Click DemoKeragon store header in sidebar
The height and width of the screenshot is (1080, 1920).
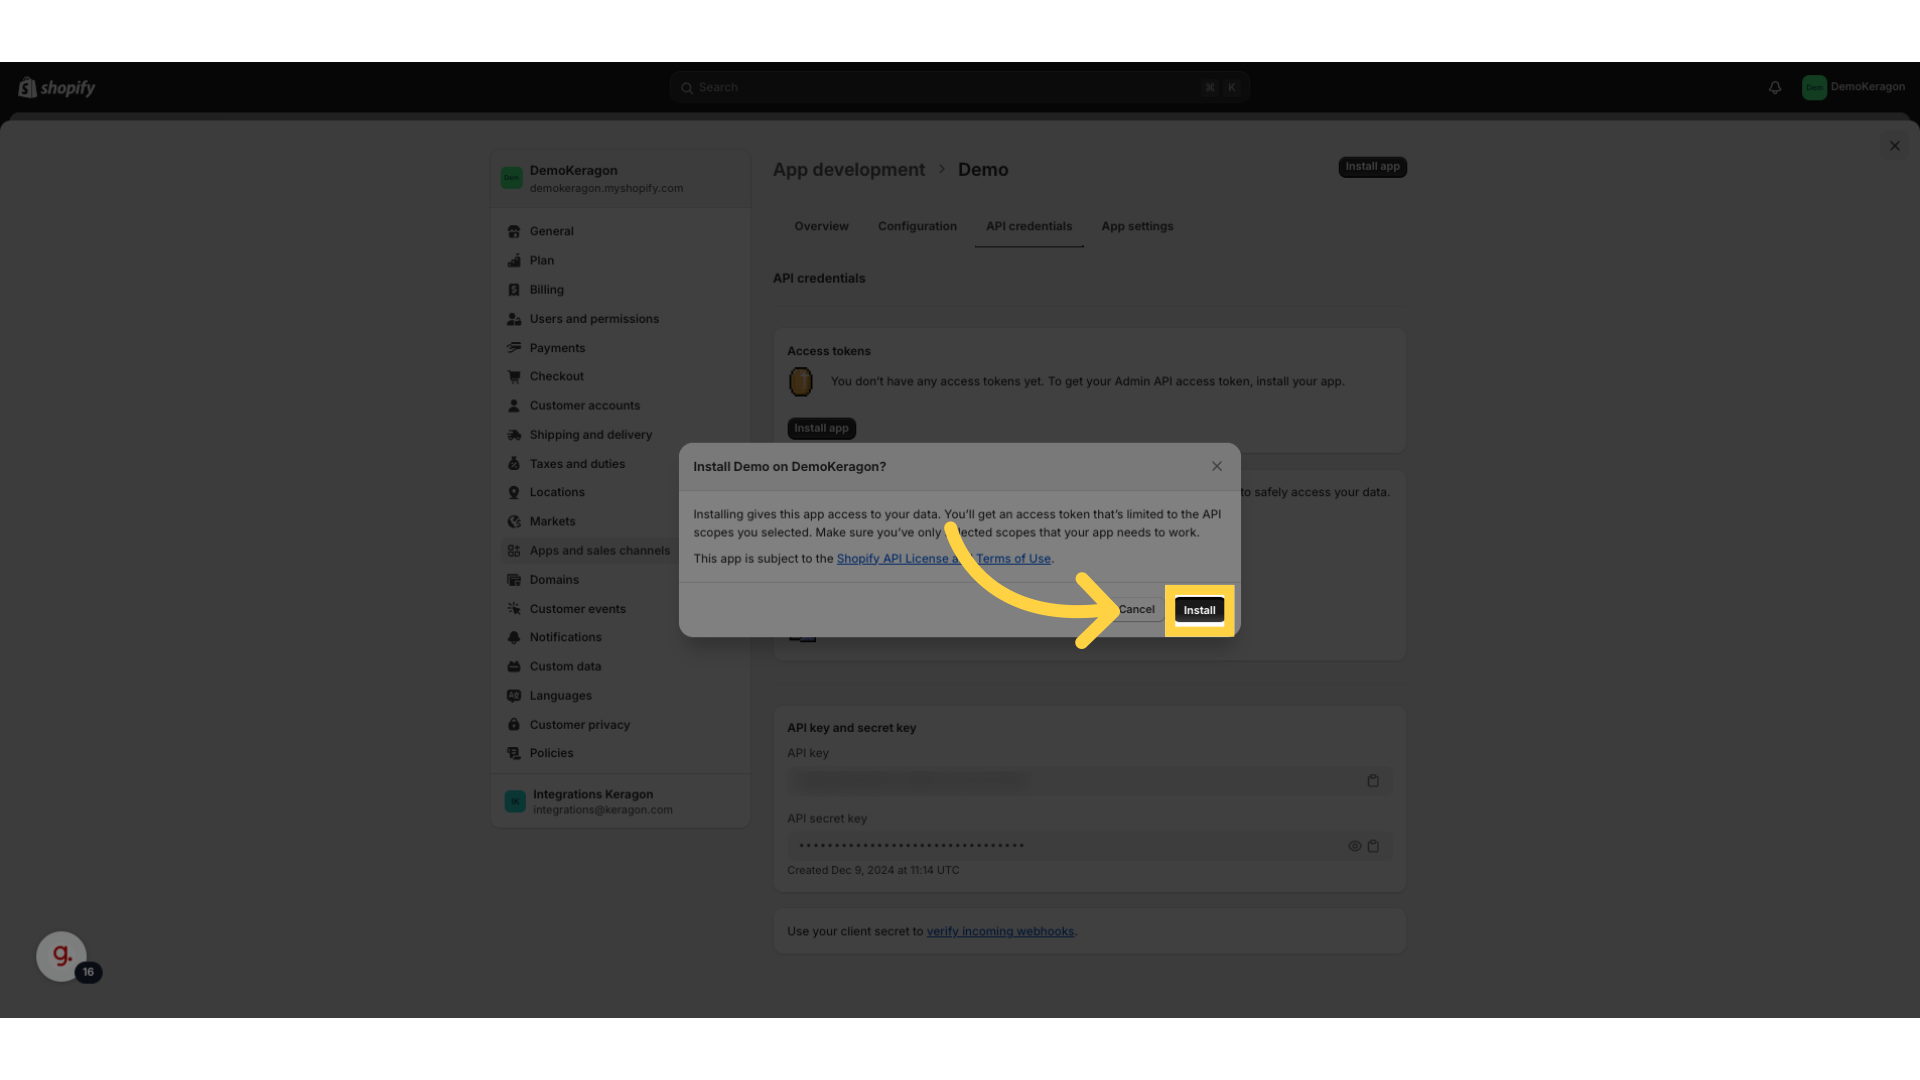[x=620, y=179]
